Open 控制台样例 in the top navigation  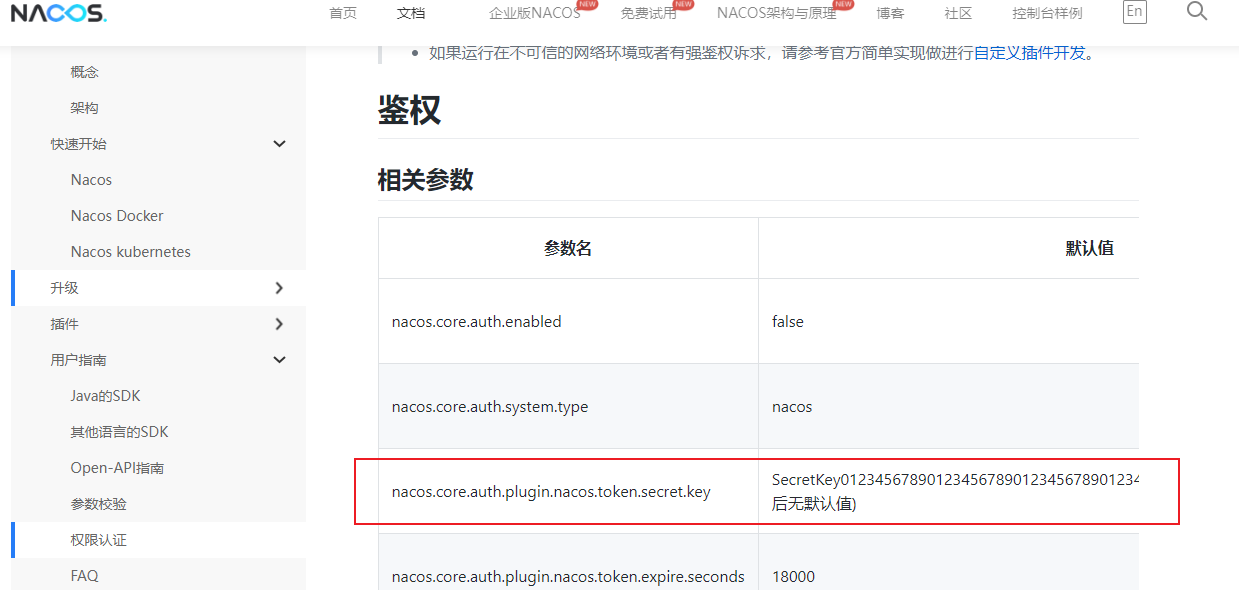click(x=1047, y=13)
